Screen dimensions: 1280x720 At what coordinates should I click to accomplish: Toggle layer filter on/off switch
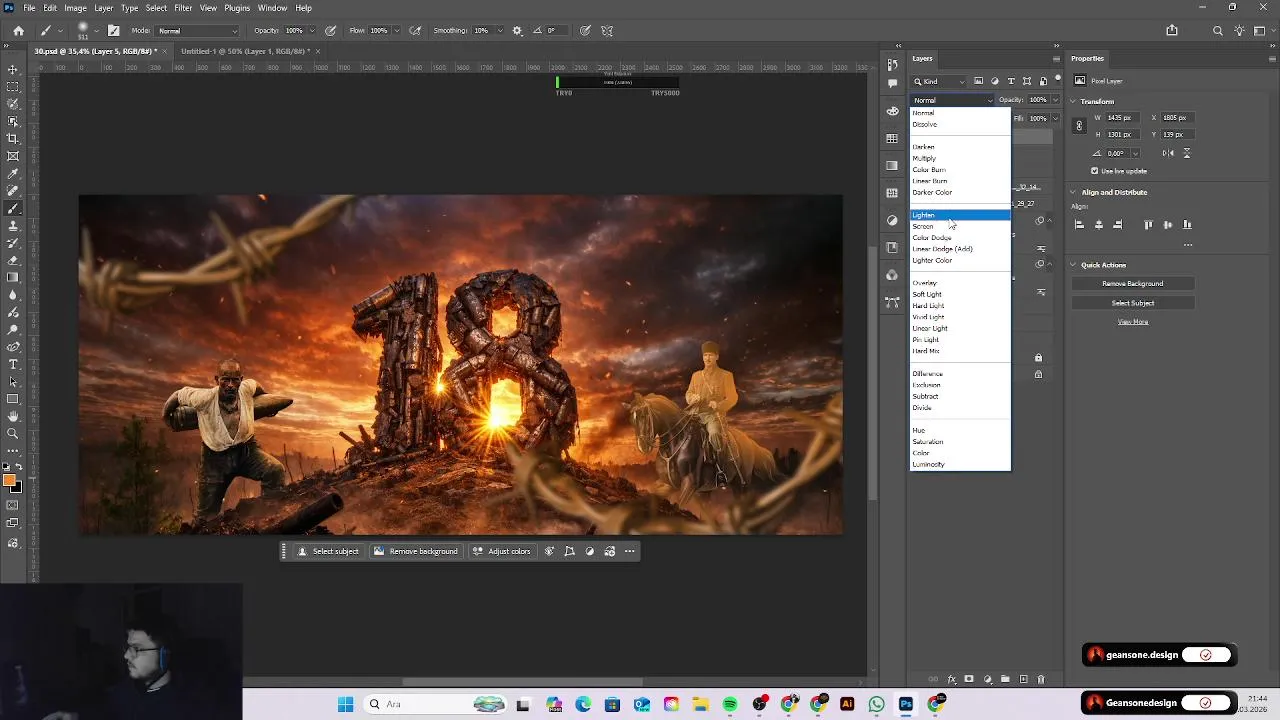[x=1058, y=79]
